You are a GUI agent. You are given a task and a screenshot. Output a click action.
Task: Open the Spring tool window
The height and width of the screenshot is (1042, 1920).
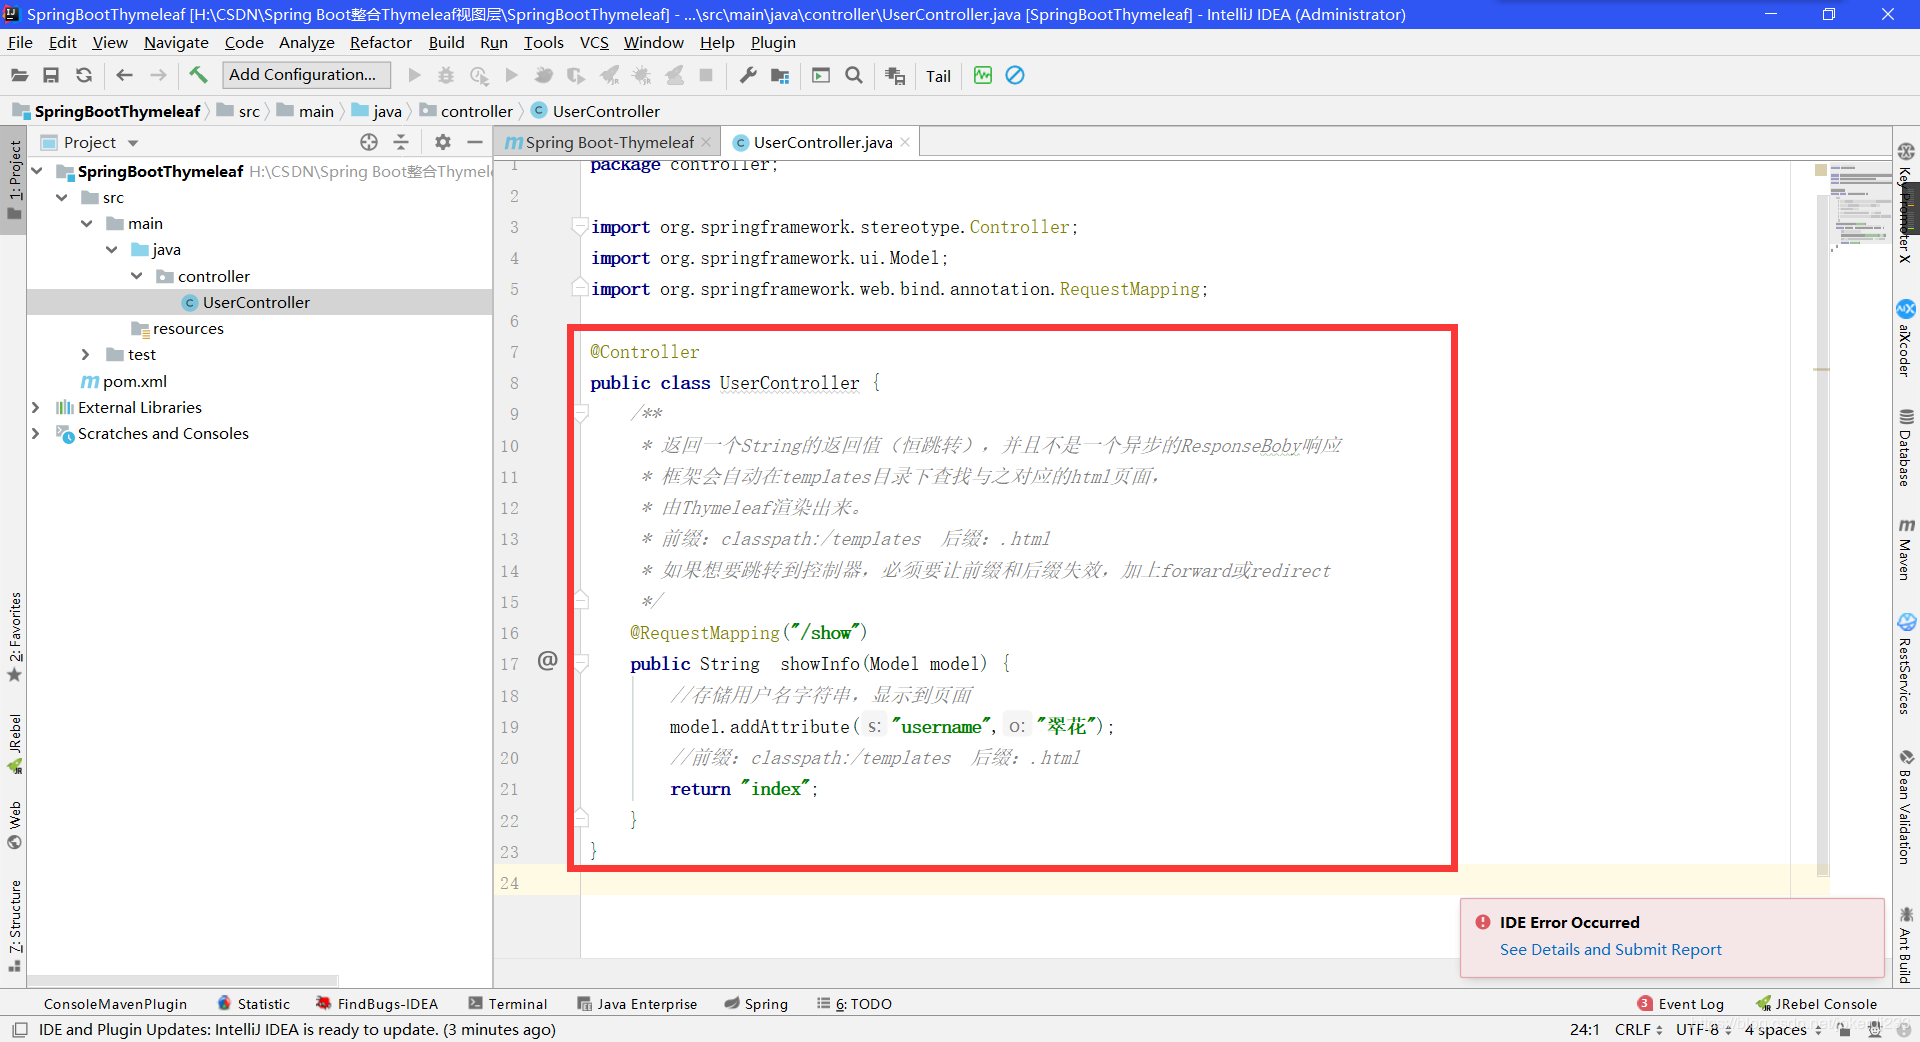(x=756, y=1004)
